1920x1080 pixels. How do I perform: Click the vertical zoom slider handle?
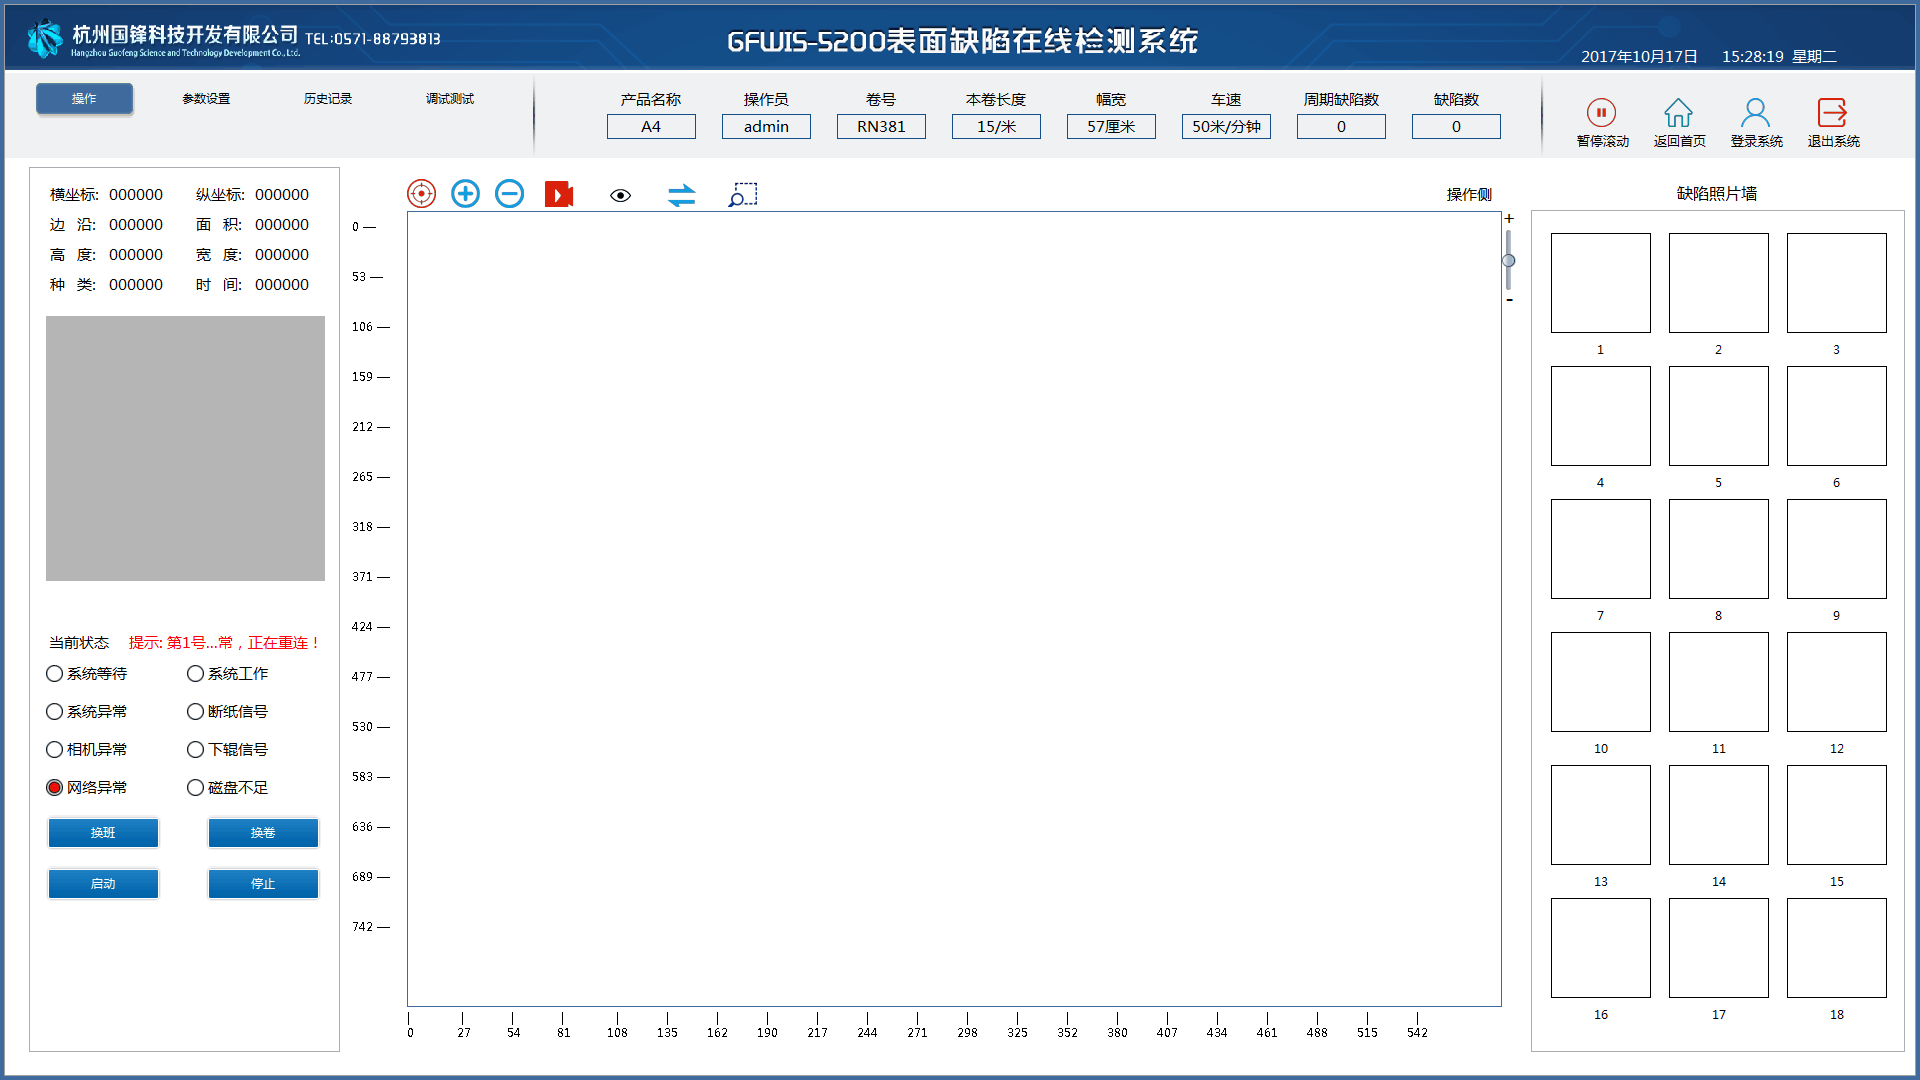(1508, 261)
